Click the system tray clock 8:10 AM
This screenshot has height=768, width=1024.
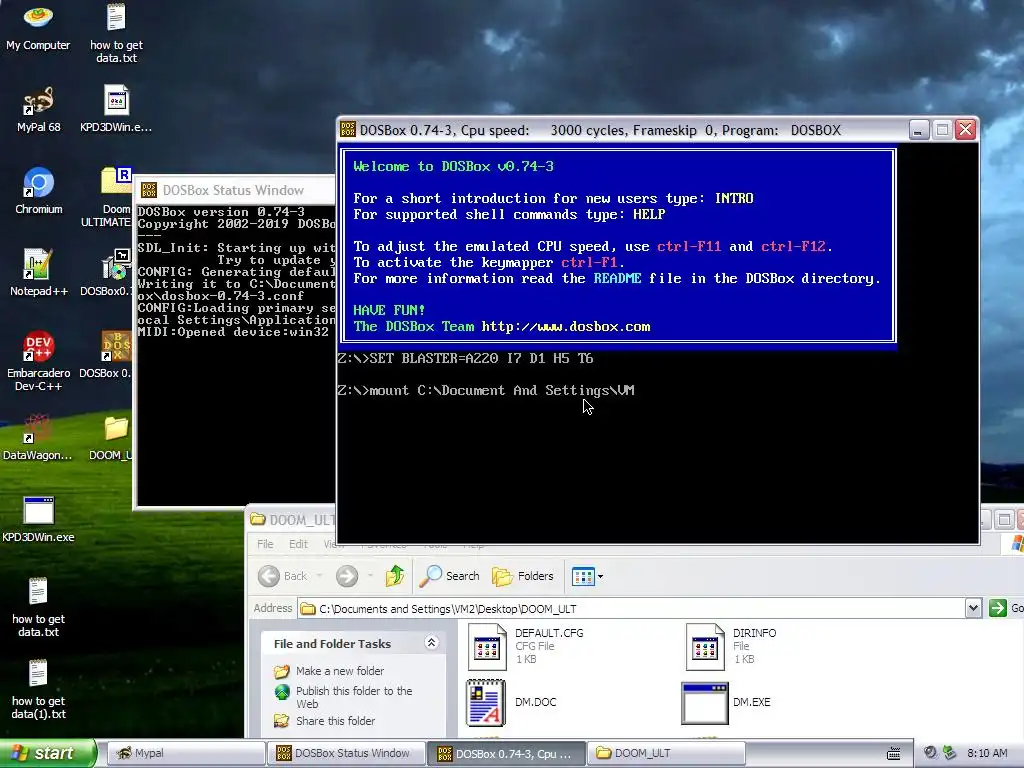click(987, 753)
